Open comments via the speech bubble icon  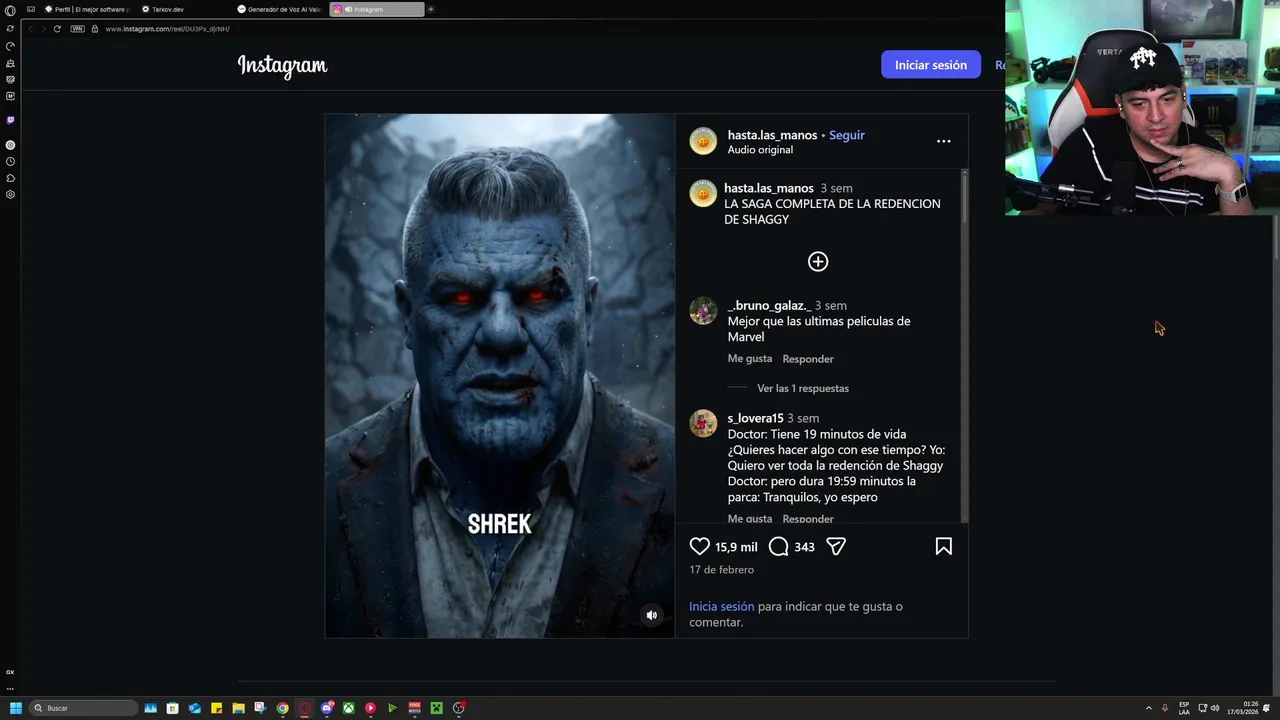(778, 547)
